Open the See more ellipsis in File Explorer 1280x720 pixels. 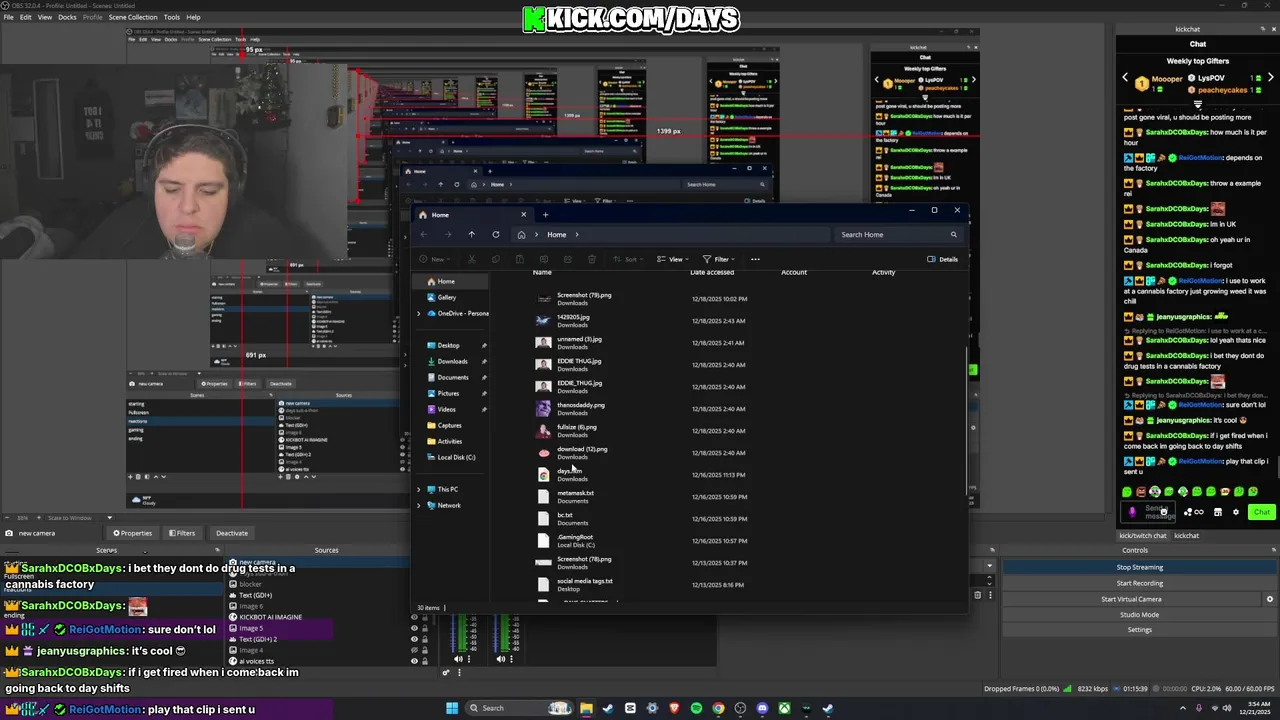click(755, 259)
